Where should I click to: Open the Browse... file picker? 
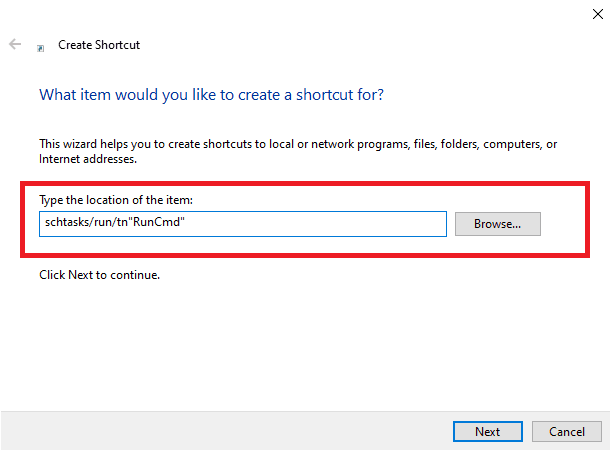(497, 224)
